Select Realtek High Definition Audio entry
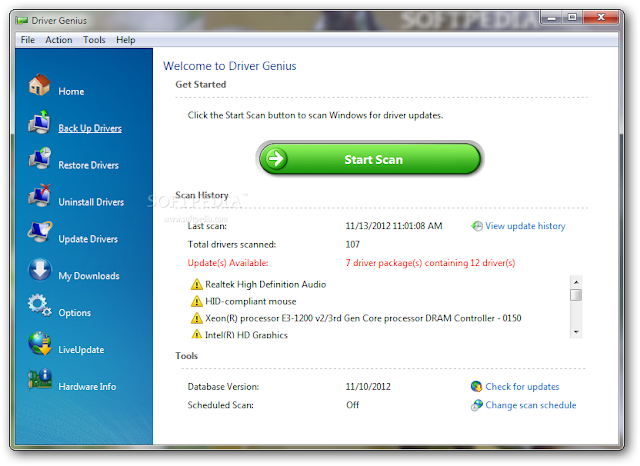Screen dimensions: 640x466 265,284
